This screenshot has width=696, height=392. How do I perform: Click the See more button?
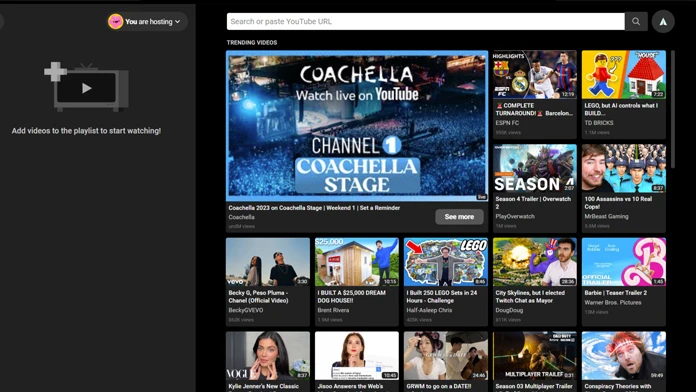coord(459,217)
